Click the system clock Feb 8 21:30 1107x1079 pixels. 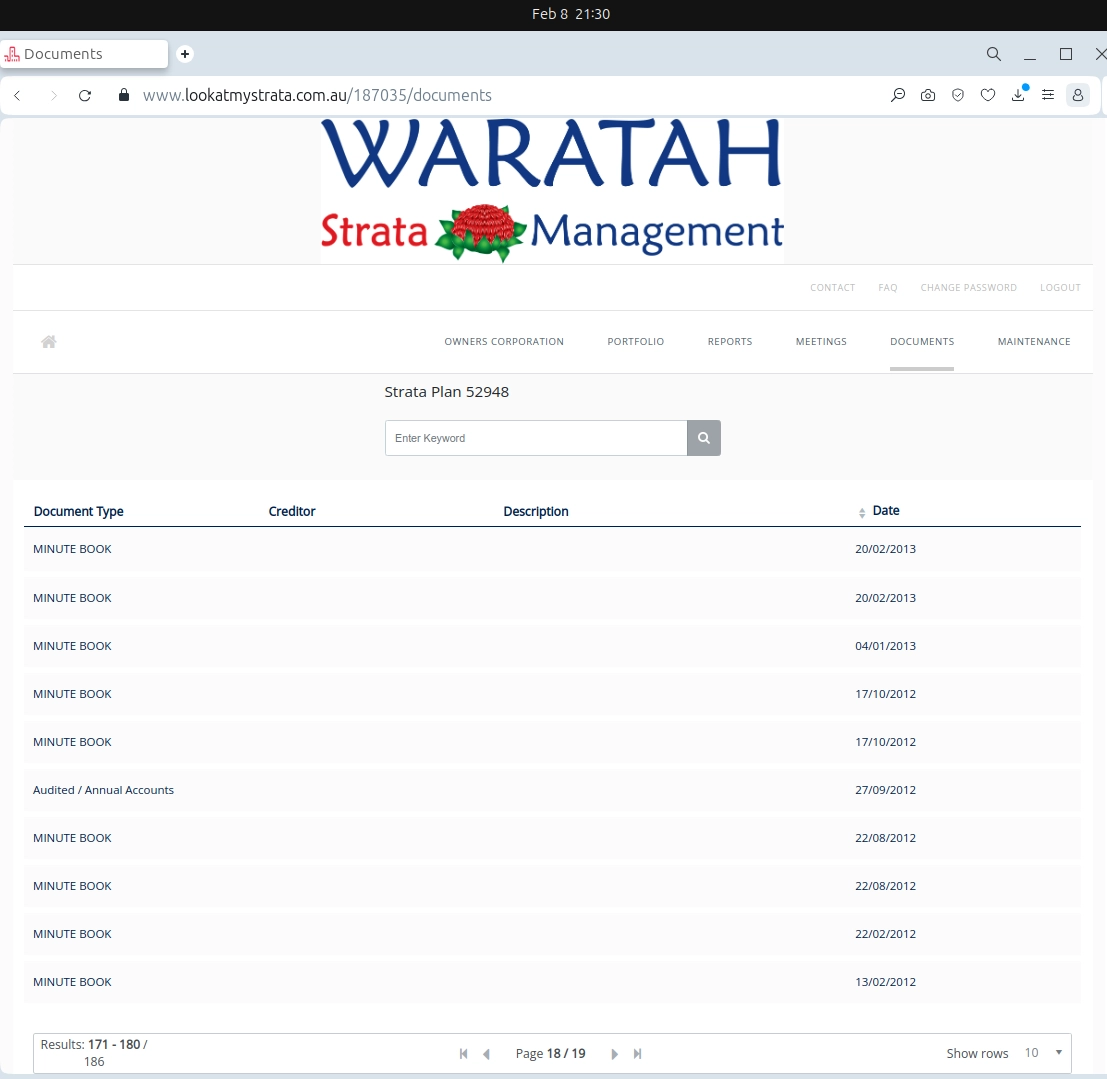570,14
